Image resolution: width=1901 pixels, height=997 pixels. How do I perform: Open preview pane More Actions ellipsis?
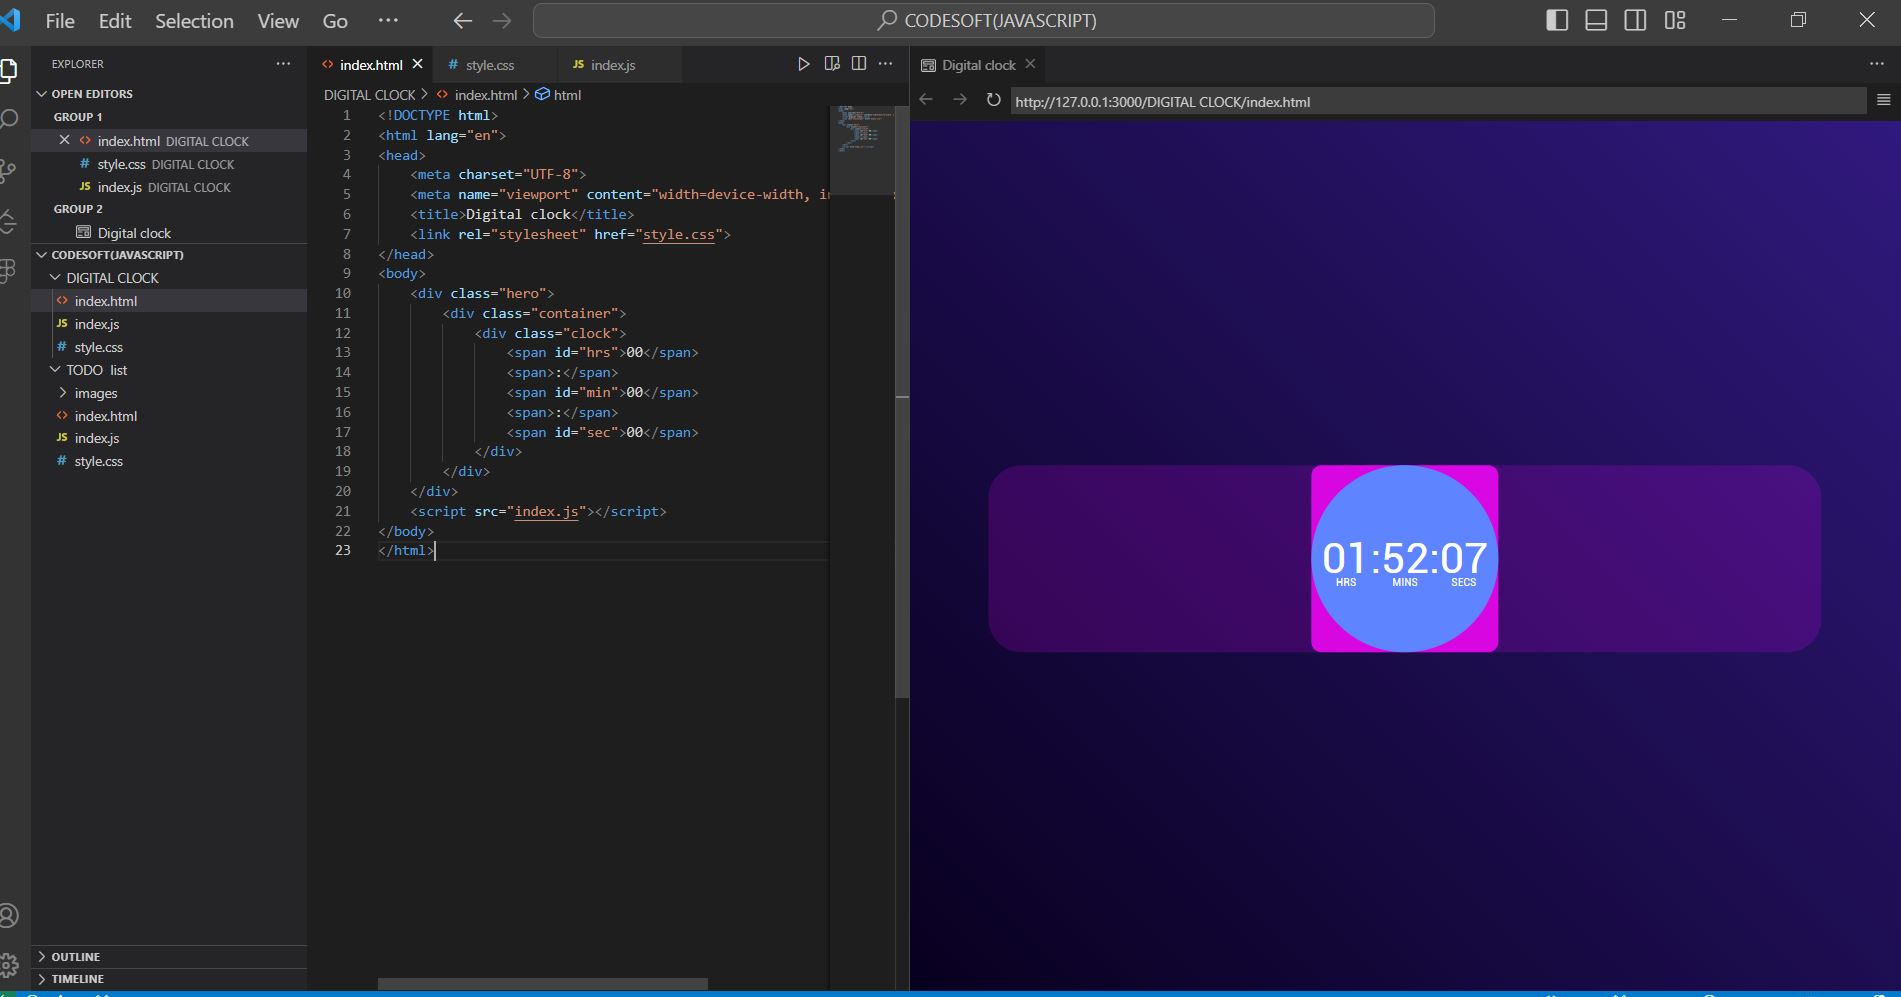(1876, 64)
